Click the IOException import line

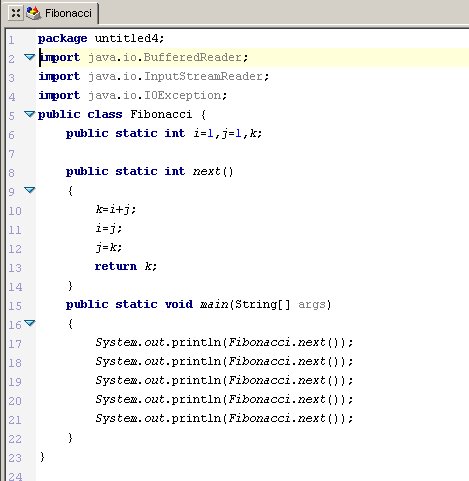[133, 95]
